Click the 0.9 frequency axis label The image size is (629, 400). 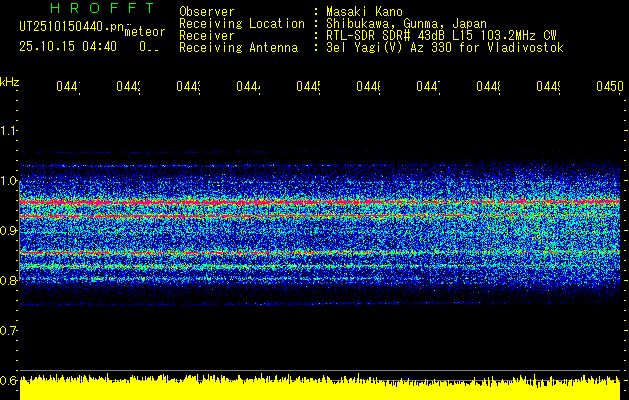8,230
